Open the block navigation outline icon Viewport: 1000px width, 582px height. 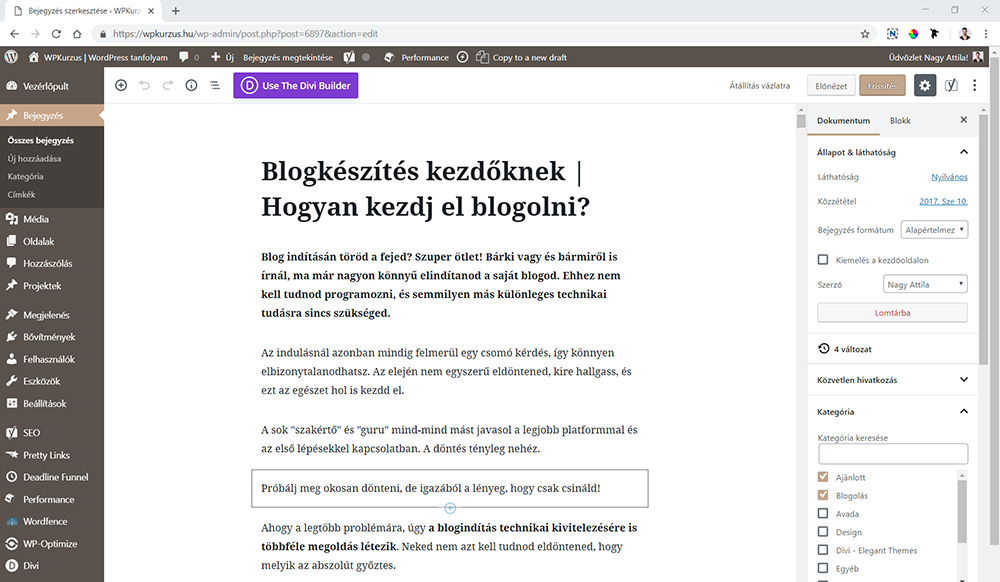pyautogui.click(x=215, y=85)
